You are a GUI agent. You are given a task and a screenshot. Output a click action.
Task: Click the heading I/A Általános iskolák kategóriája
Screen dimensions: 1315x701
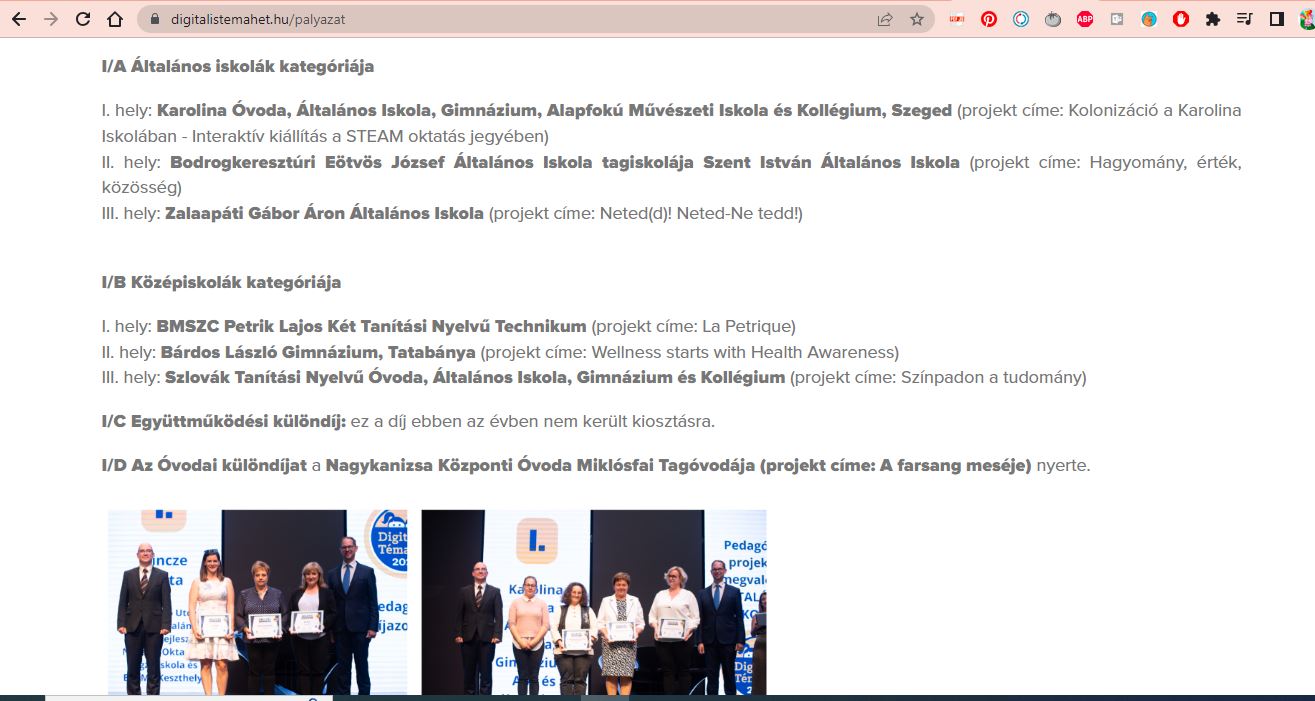(238, 67)
